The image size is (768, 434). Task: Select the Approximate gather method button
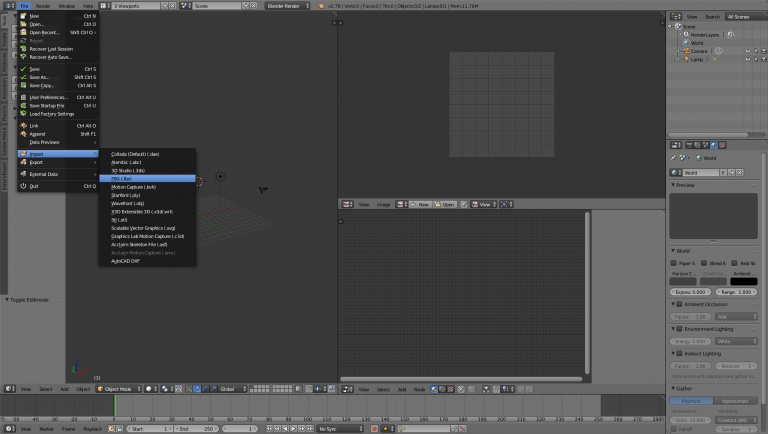click(x=735, y=400)
